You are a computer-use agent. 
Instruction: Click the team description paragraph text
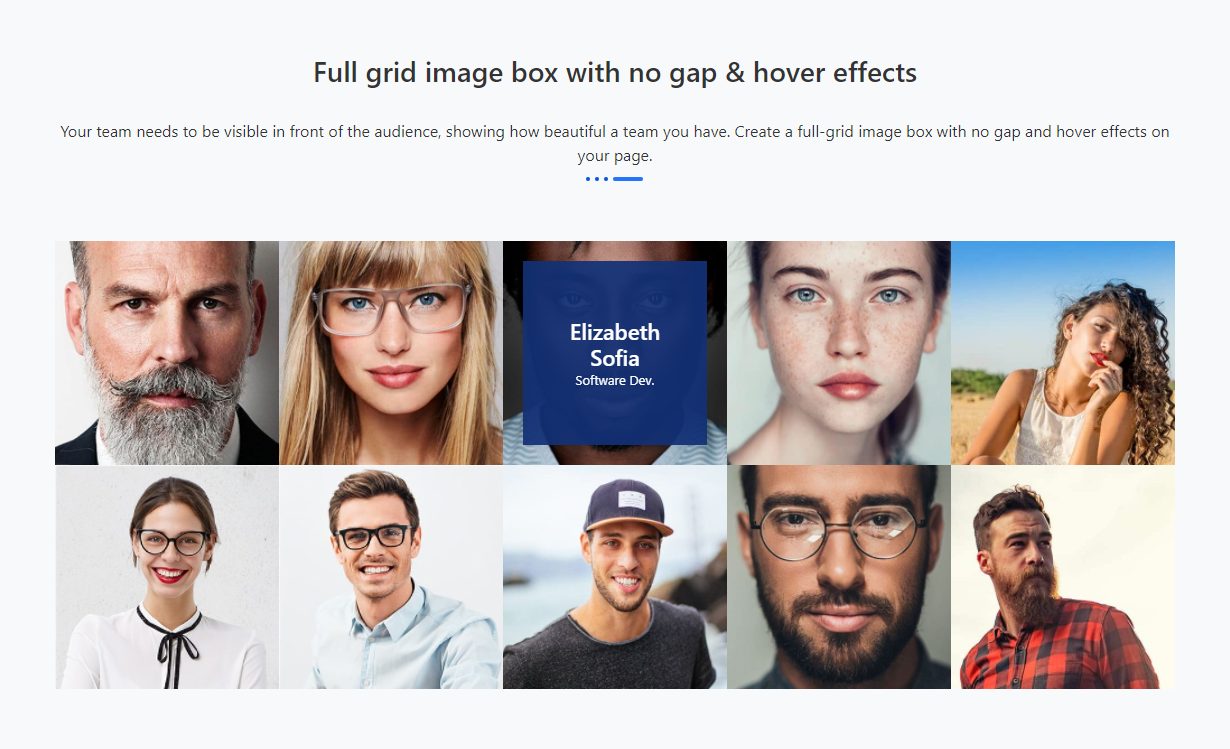point(615,144)
